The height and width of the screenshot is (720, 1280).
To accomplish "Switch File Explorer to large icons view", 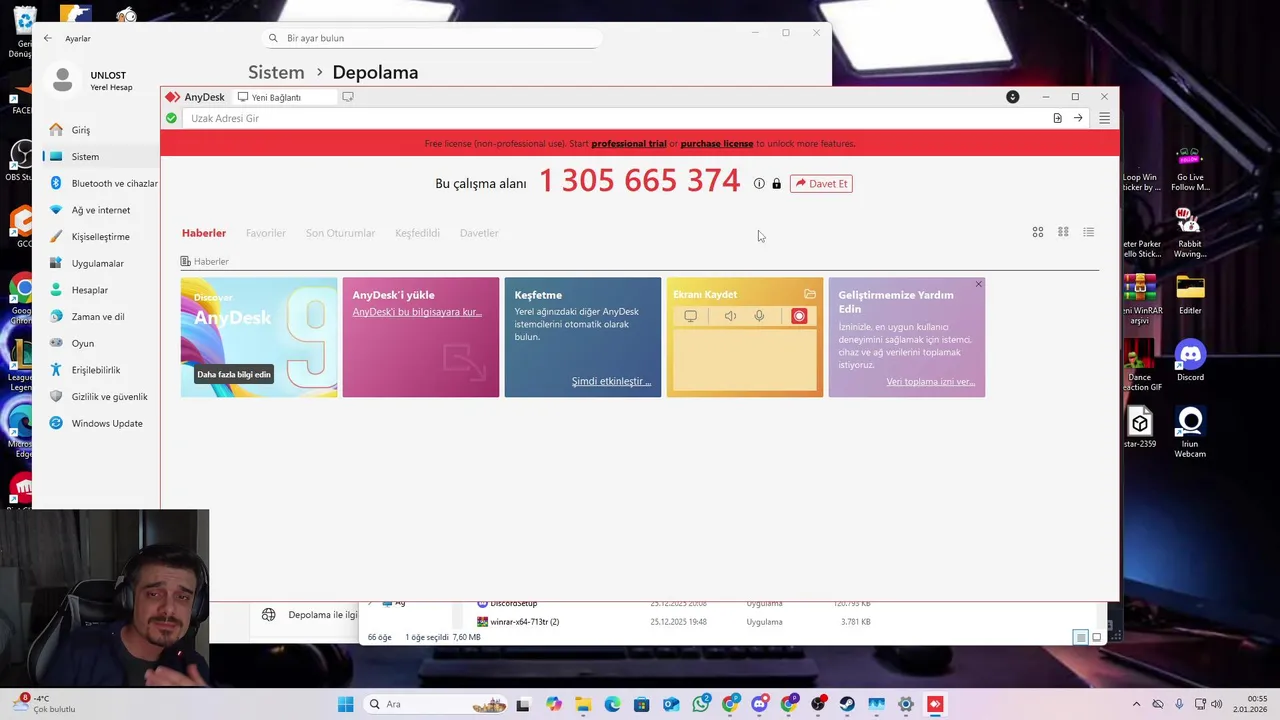I will (1097, 637).
